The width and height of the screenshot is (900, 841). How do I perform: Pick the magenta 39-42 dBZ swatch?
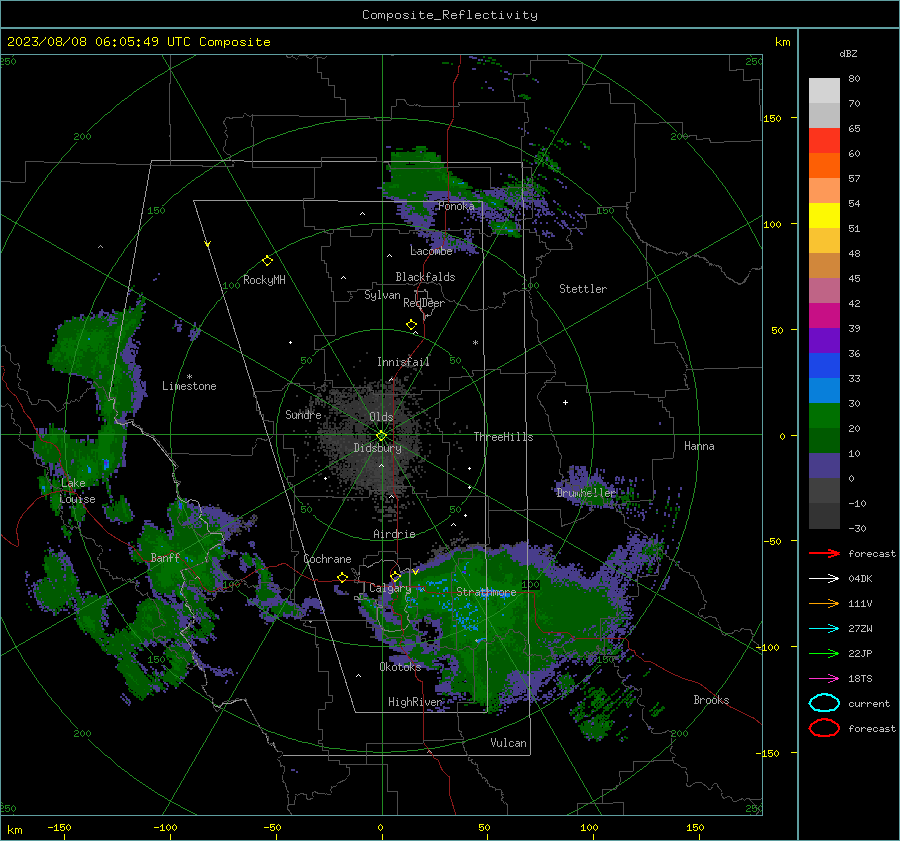(x=824, y=315)
